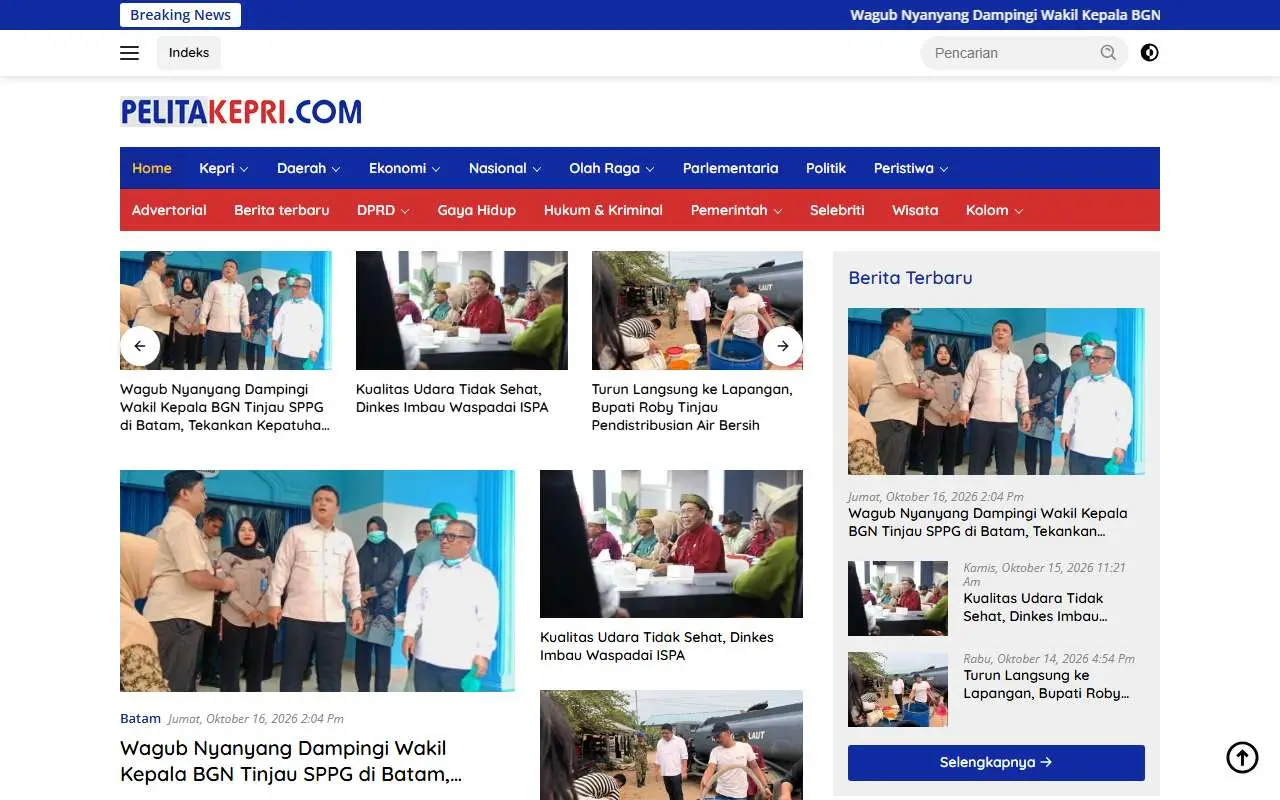Click the Batam category link
This screenshot has height=800, width=1280.
tap(140, 718)
